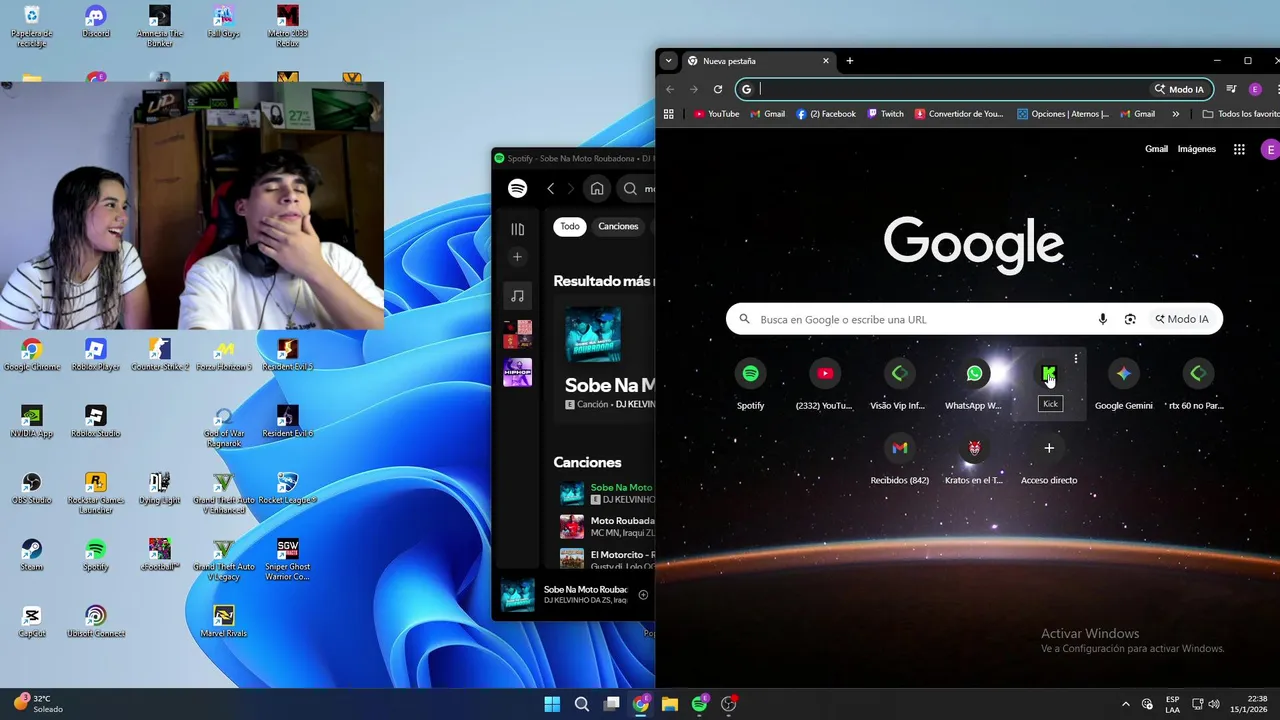
Task: Open the Visão Vip Inf... shortcut tile
Action: [x=899, y=384]
